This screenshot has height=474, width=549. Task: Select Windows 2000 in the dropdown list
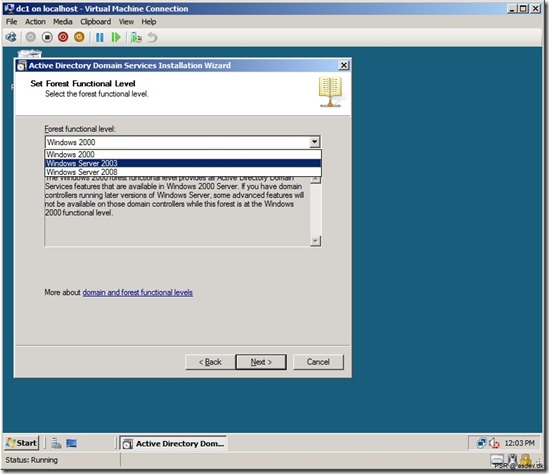183,154
